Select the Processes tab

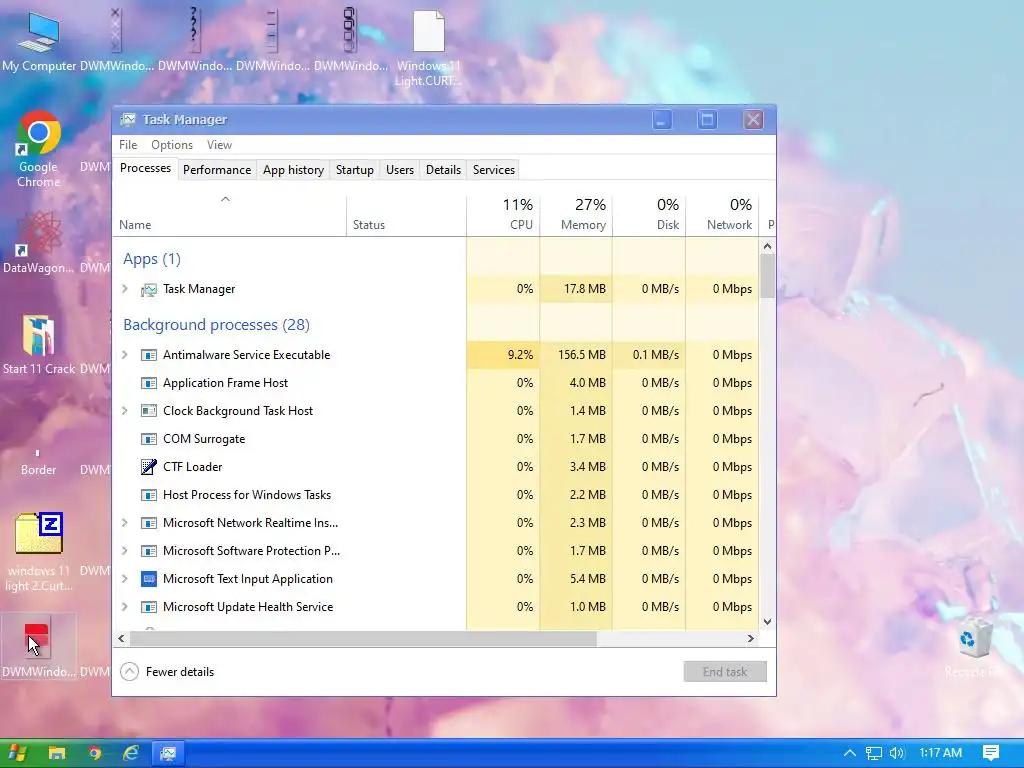(x=146, y=168)
